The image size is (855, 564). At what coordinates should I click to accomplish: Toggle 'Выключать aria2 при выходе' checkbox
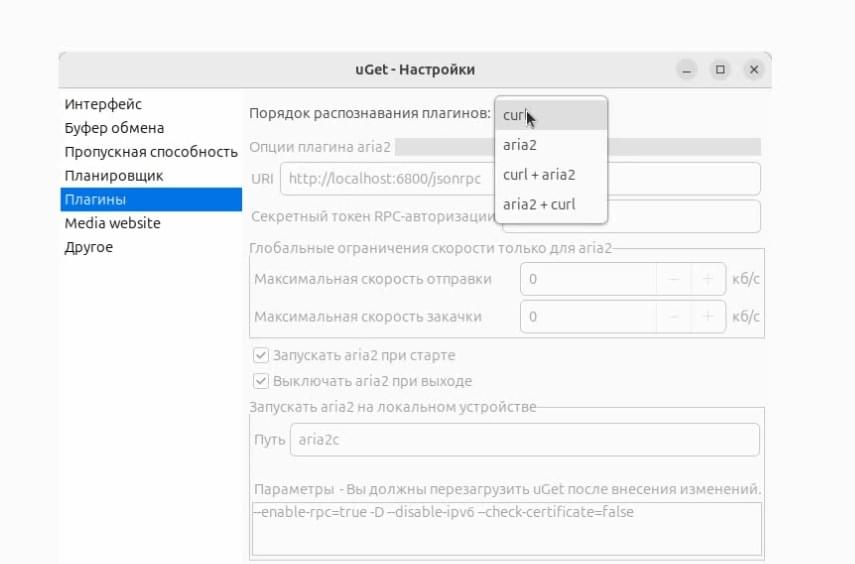261,381
